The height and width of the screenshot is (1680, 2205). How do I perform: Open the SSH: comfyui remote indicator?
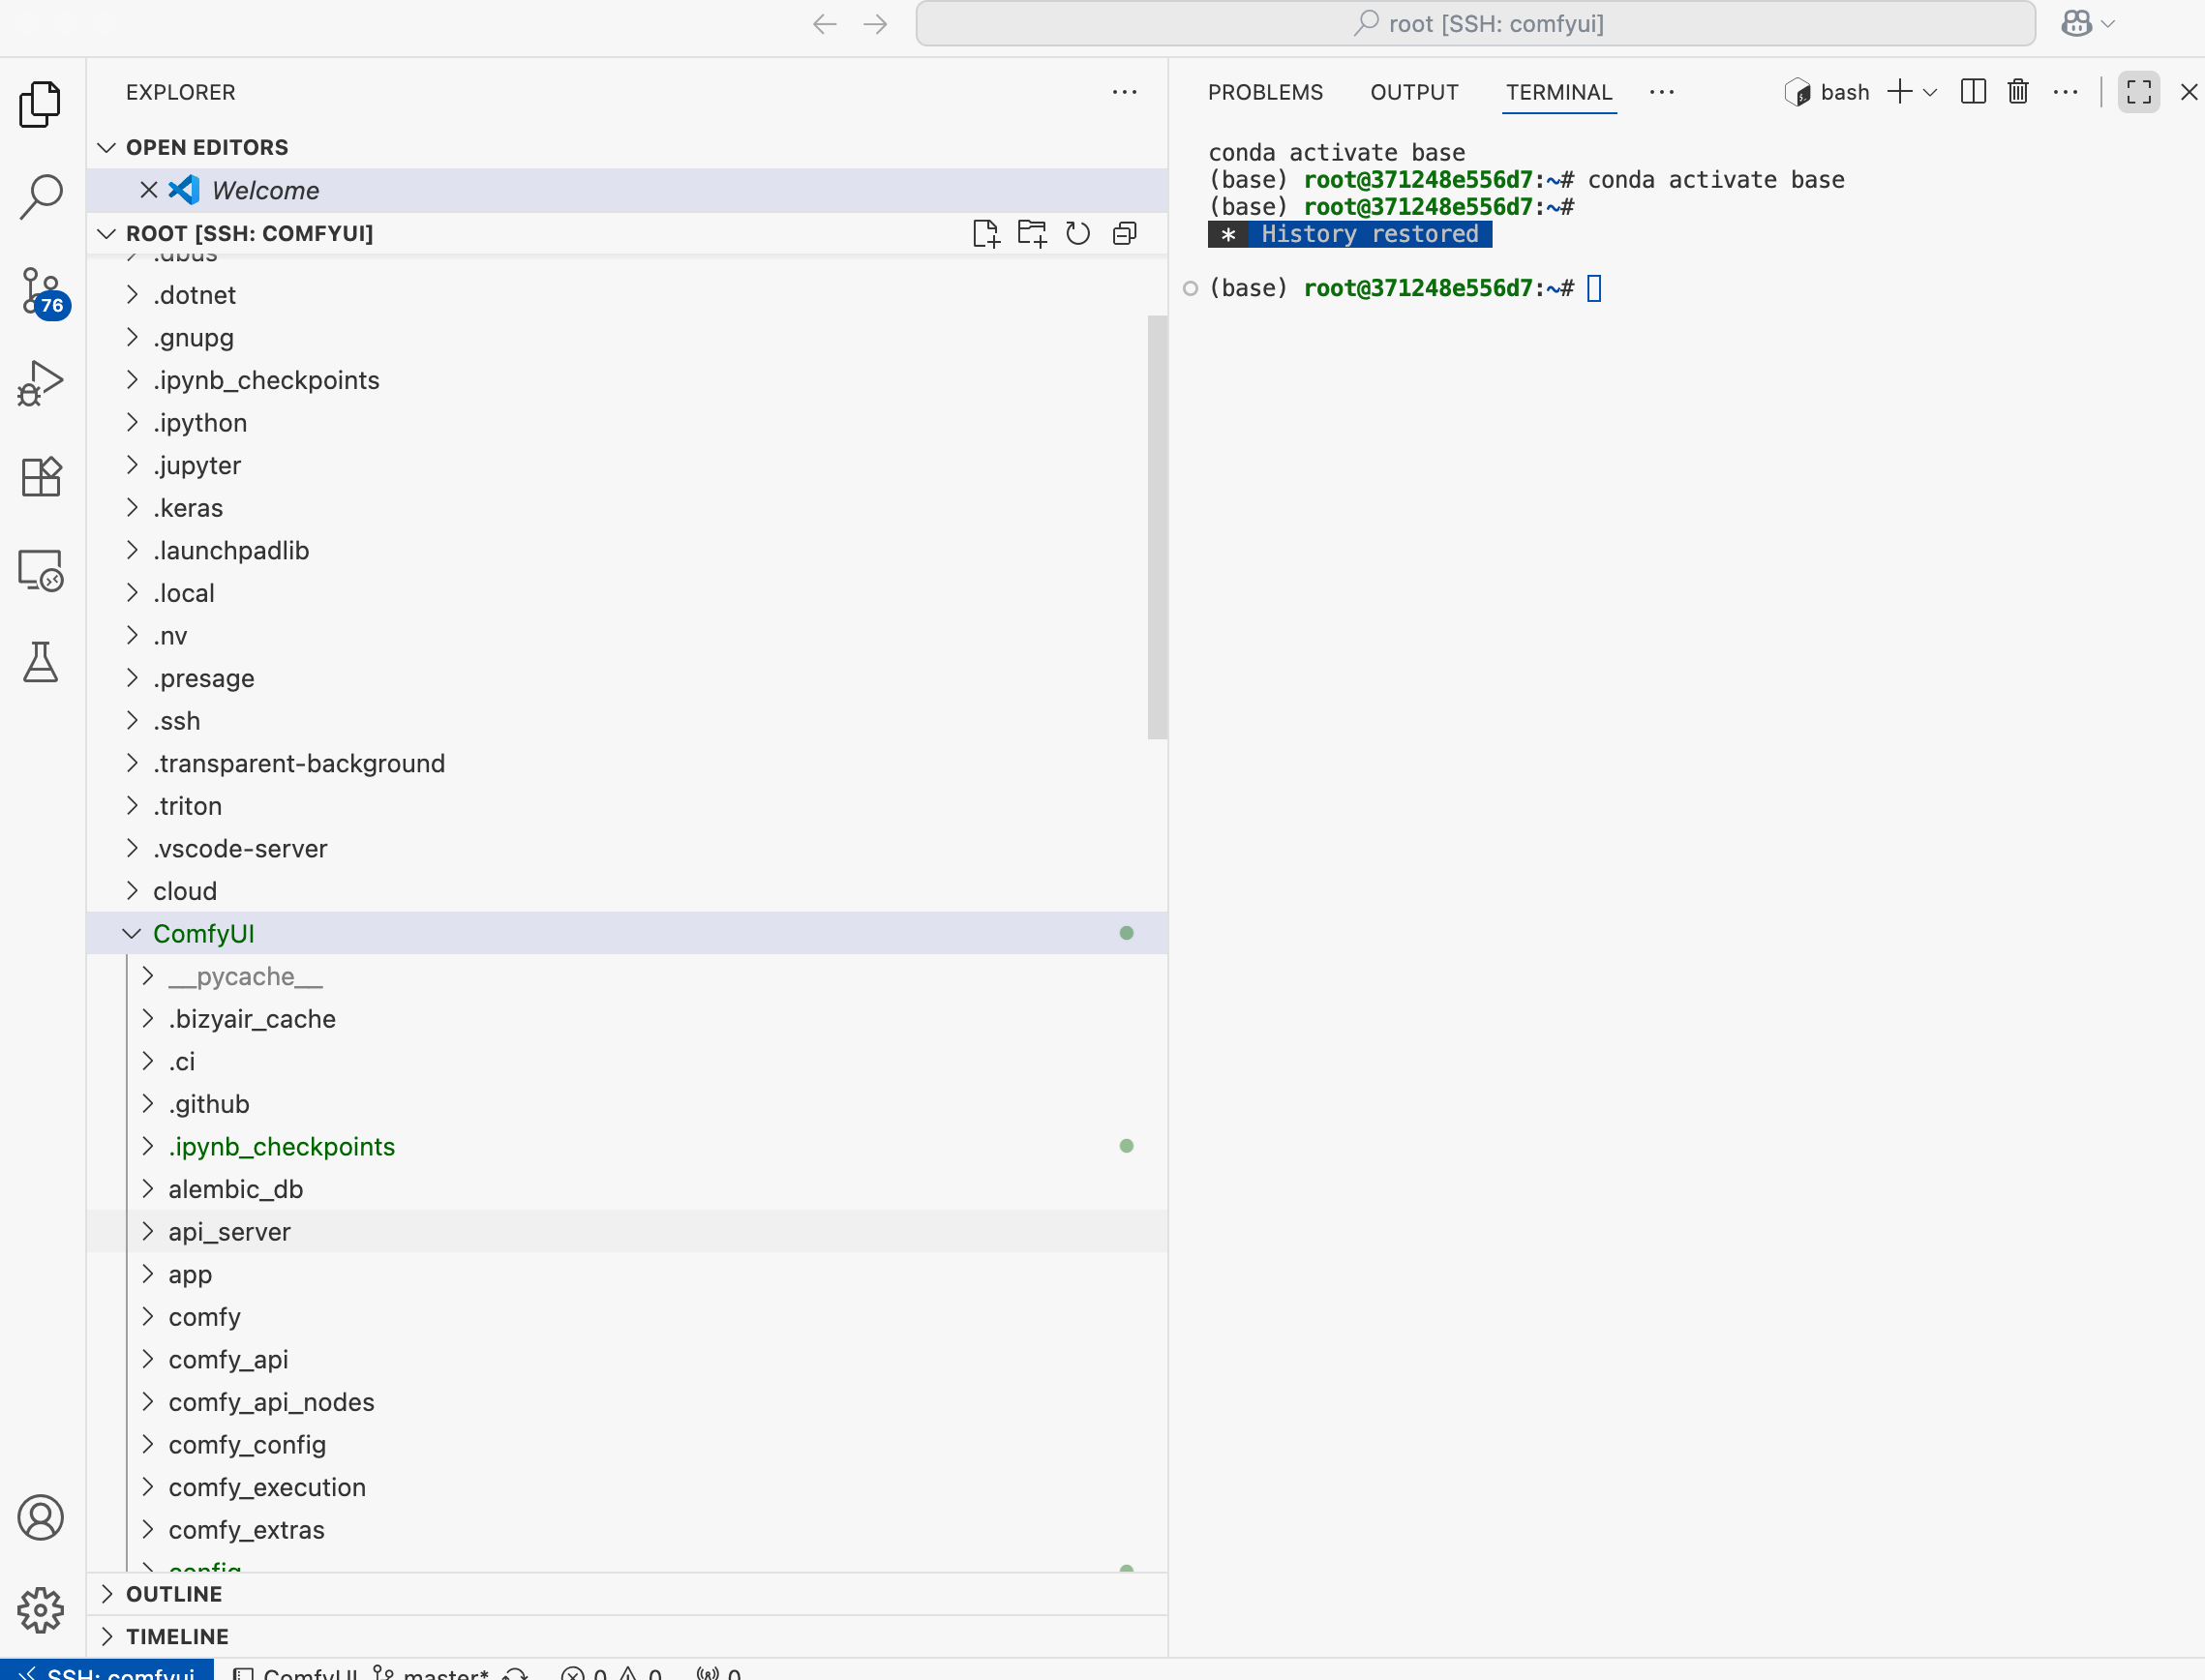(x=107, y=1671)
